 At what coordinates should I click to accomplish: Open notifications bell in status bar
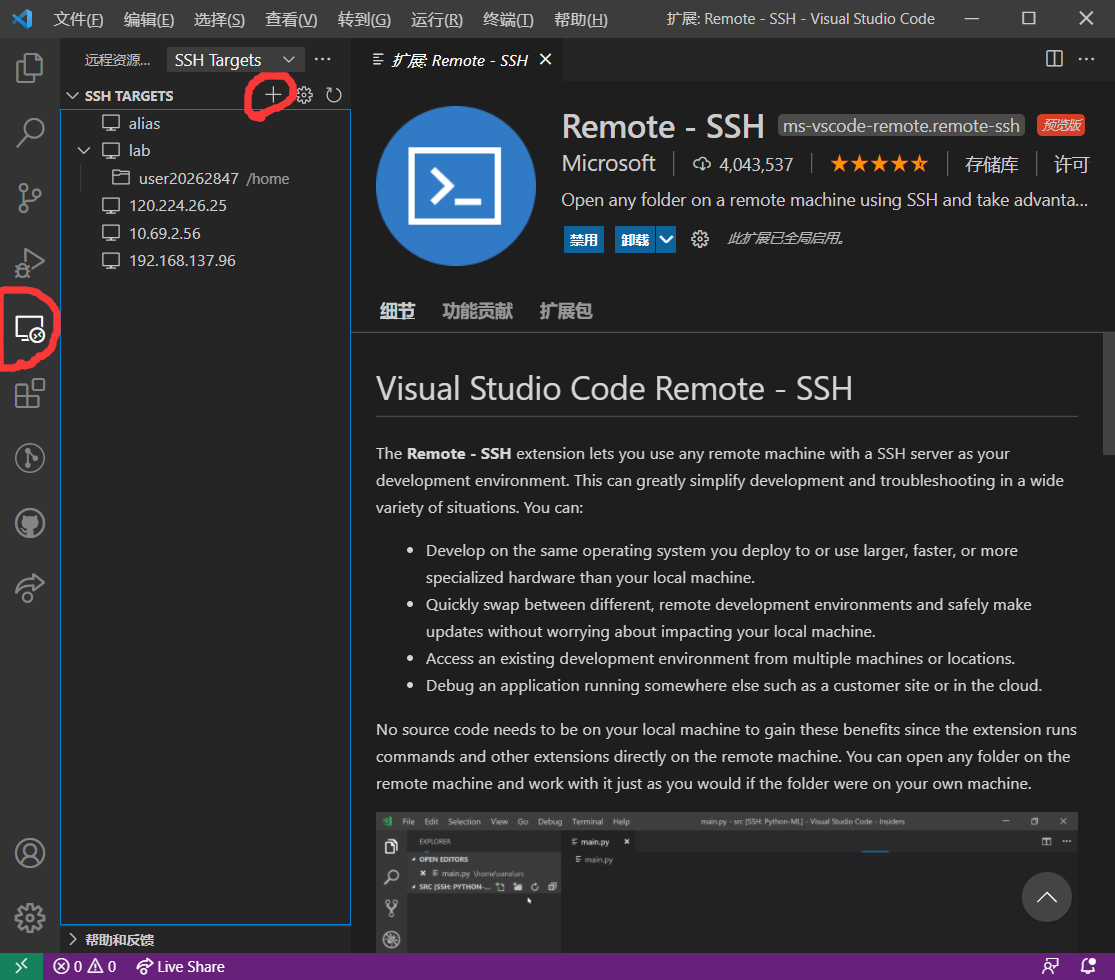[x=1088, y=966]
